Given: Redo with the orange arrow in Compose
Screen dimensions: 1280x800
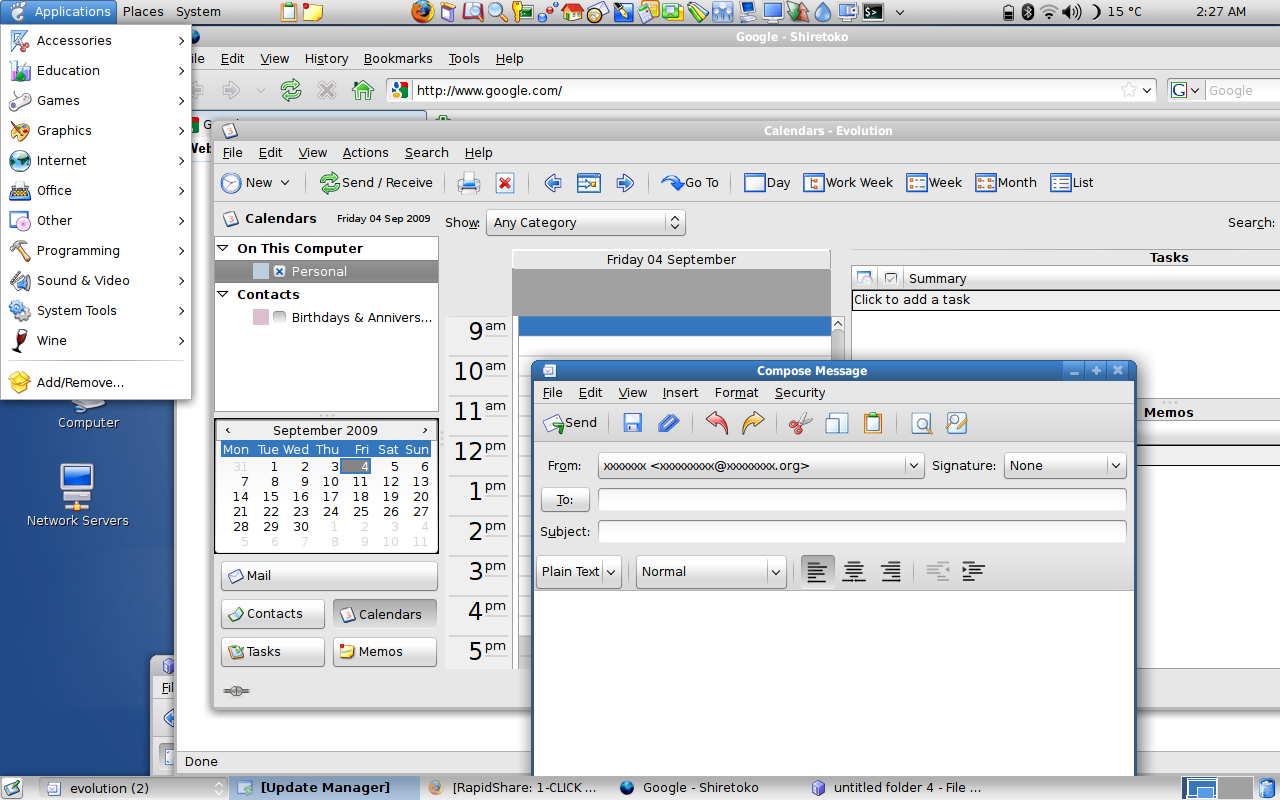Looking at the screenshot, I should coord(753,423).
